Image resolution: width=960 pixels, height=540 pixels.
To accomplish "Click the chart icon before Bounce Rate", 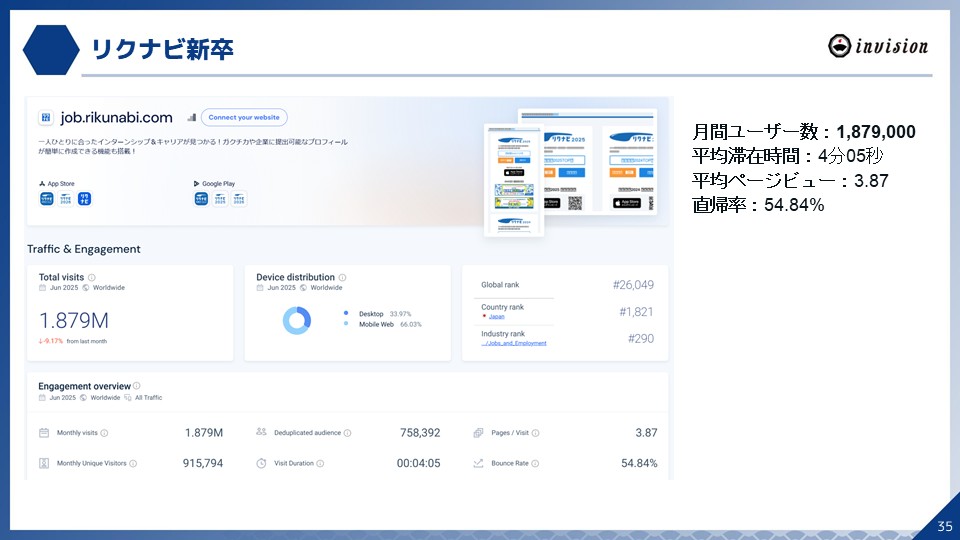I will pyautogui.click(x=478, y=463).
